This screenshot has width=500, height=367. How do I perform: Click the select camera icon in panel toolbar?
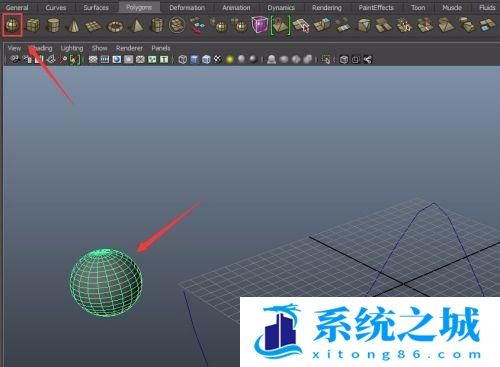(14, 59)
